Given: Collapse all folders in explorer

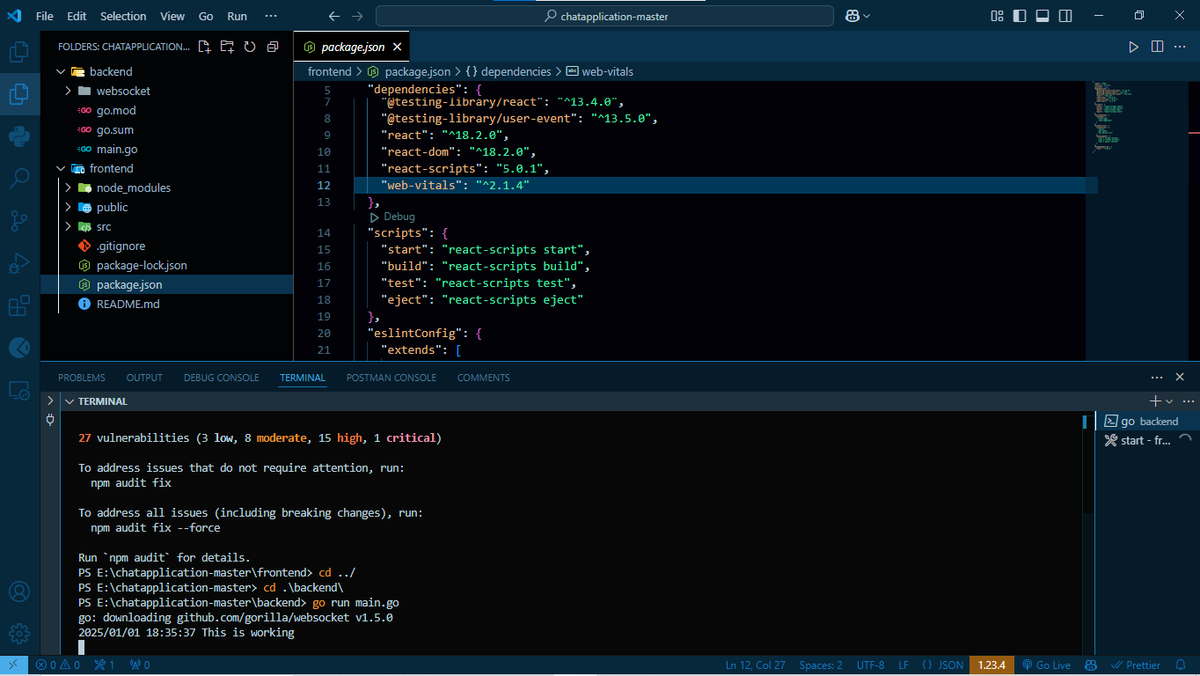Looking at the screenshot, I should (271, 47).
